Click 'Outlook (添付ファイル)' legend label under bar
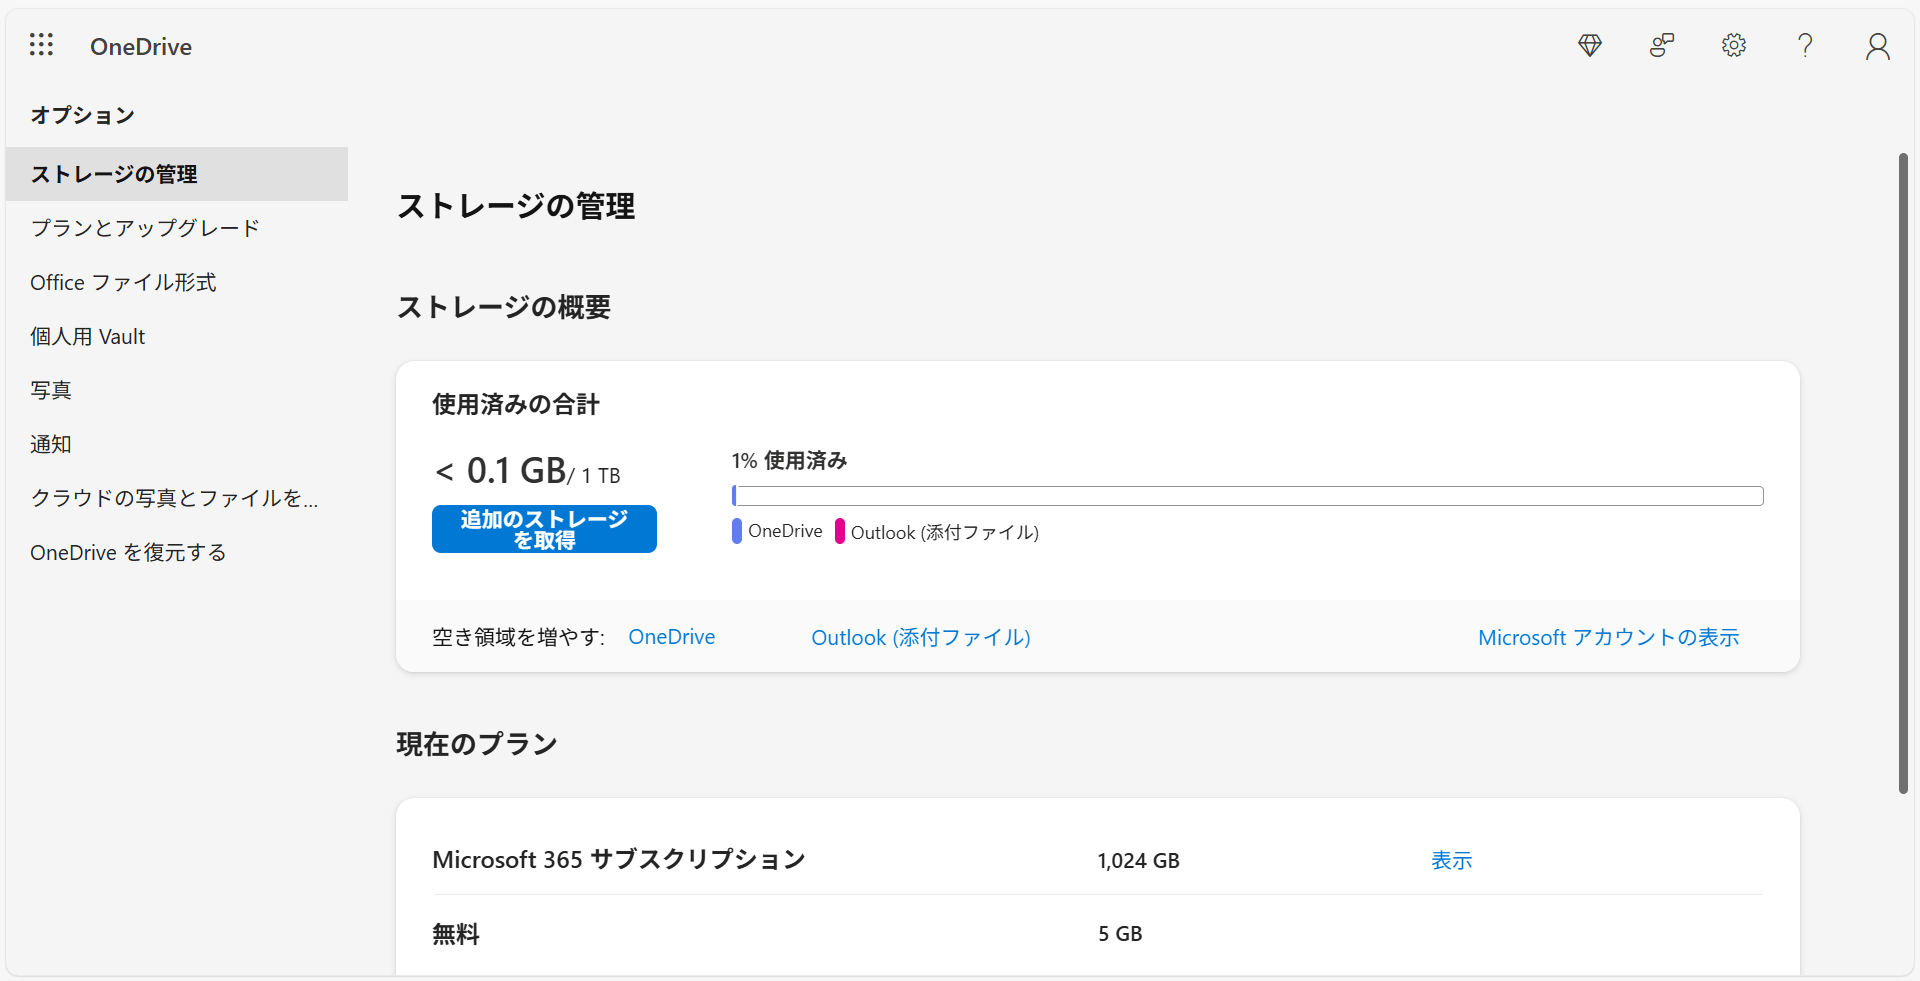 (945, 532)
